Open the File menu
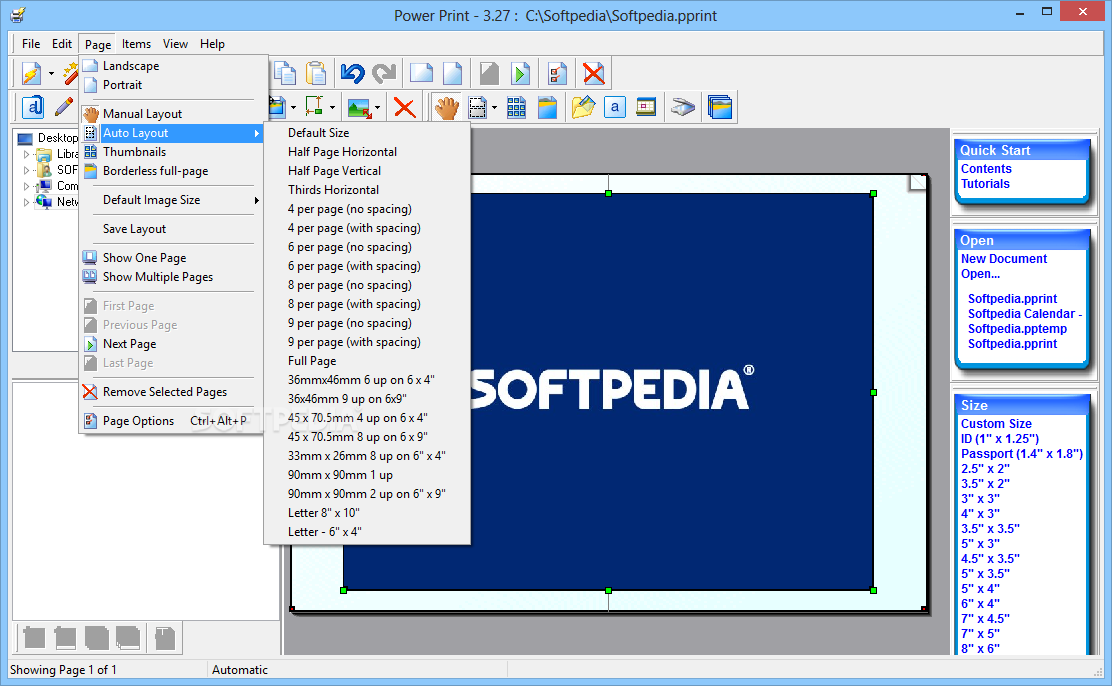1112x686 pixels. tap(31, 44)
